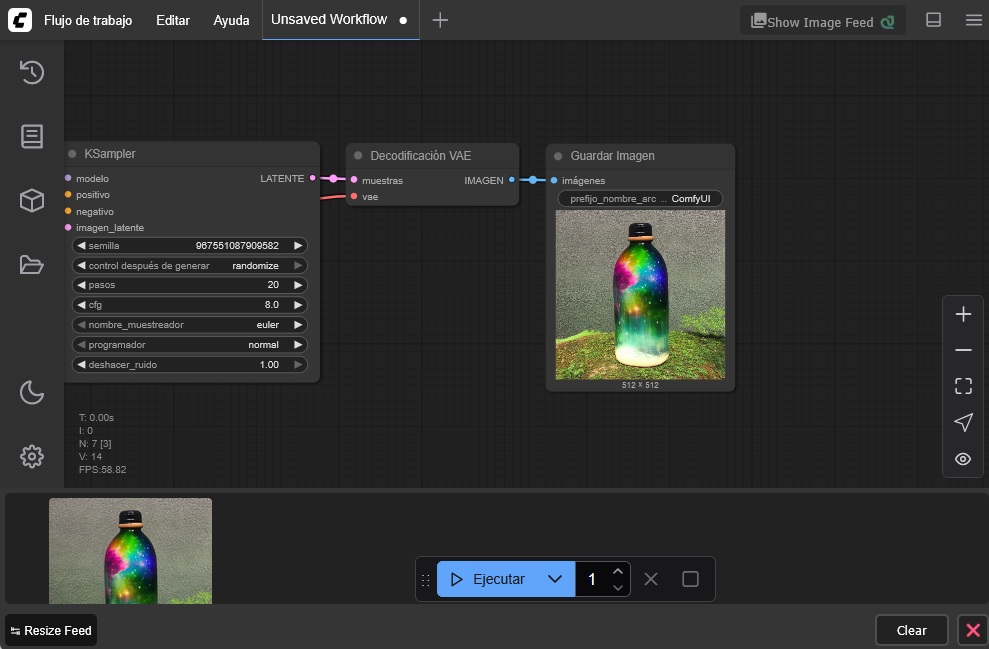
Task: Decrease semilla with its left arrow
Action: click(x=81, y=245)
